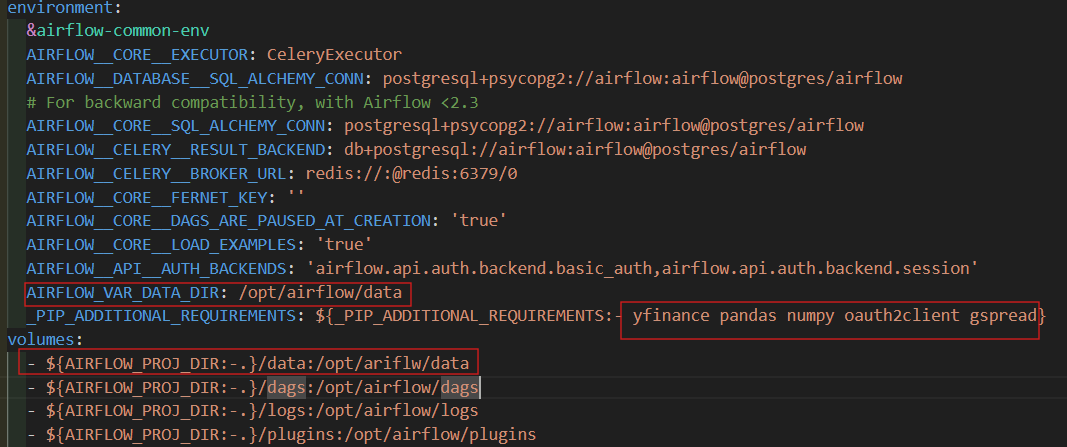
Task: Click the '&airflow-common-env' anchor line
Action: [x=118, y=31]
